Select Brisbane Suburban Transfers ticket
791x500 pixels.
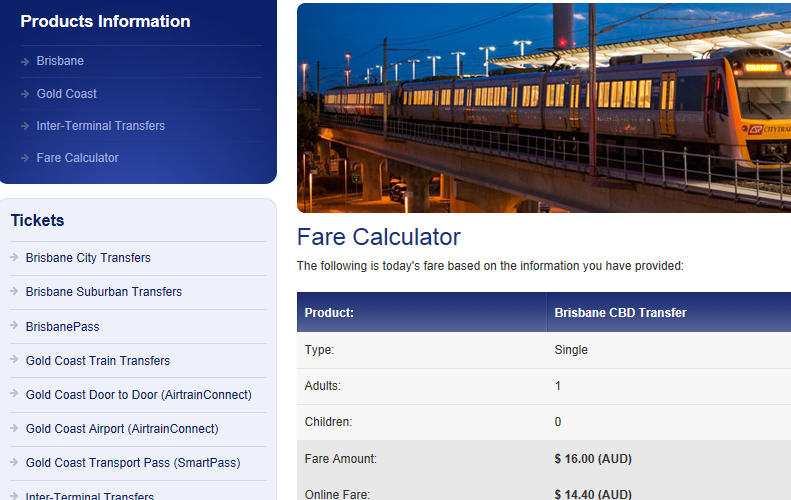(x=104, y=292)
